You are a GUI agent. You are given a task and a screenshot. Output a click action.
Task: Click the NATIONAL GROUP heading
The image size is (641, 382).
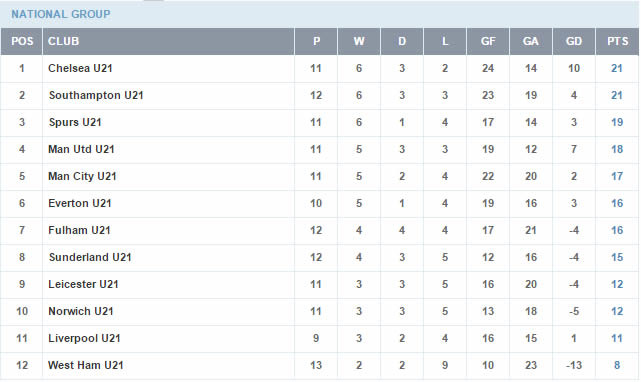click(61, 14)
